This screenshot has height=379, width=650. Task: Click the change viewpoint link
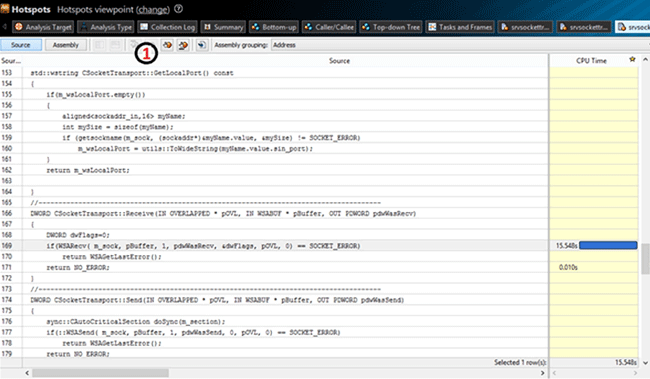(x=153, y=10)
